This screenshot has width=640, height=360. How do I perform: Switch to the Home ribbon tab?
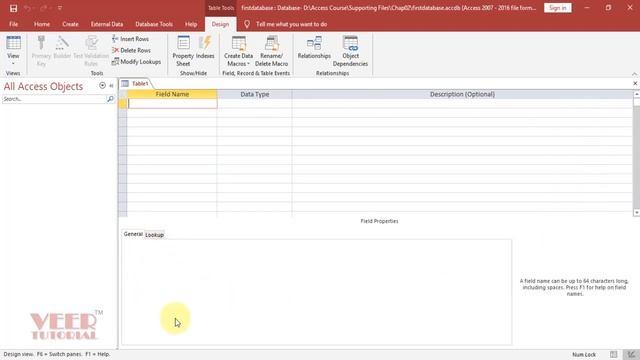coord(42,24)
